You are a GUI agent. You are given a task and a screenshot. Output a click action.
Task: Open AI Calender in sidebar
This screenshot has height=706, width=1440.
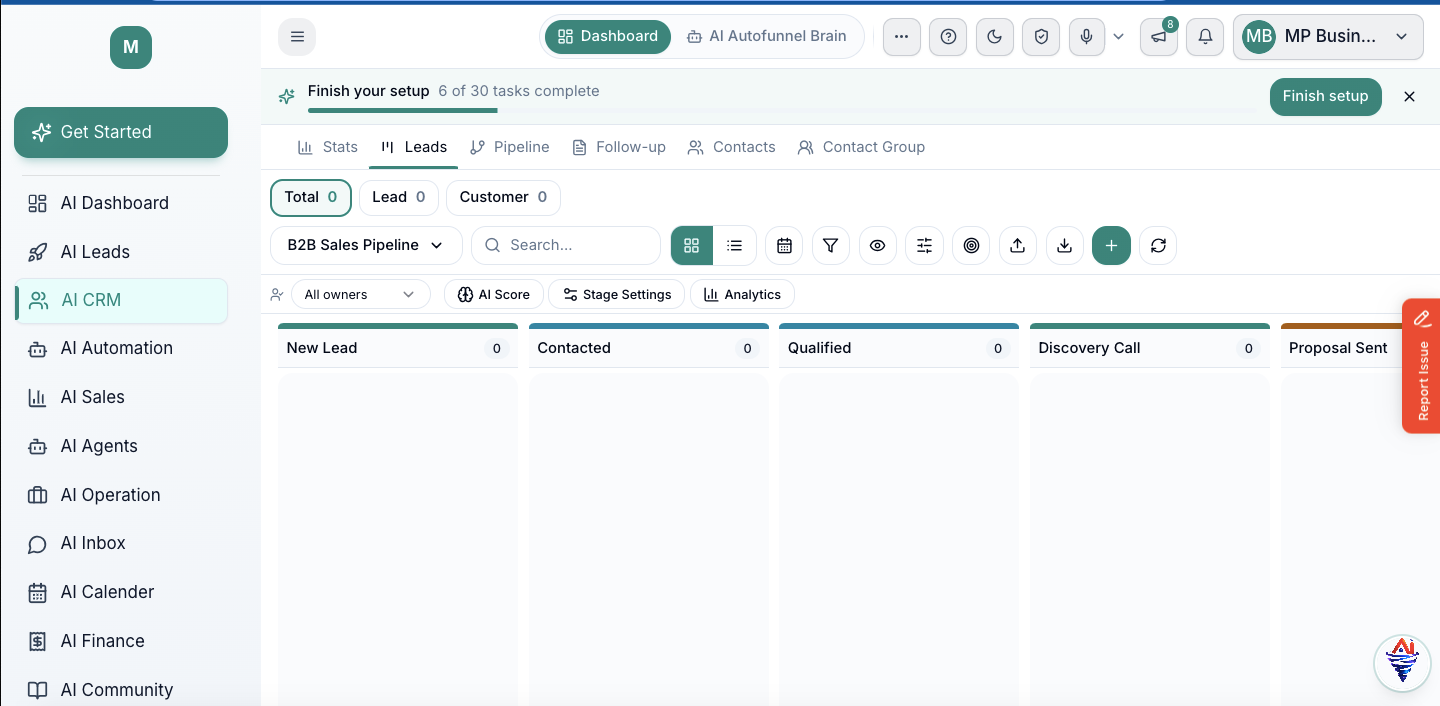pos(121,592)
